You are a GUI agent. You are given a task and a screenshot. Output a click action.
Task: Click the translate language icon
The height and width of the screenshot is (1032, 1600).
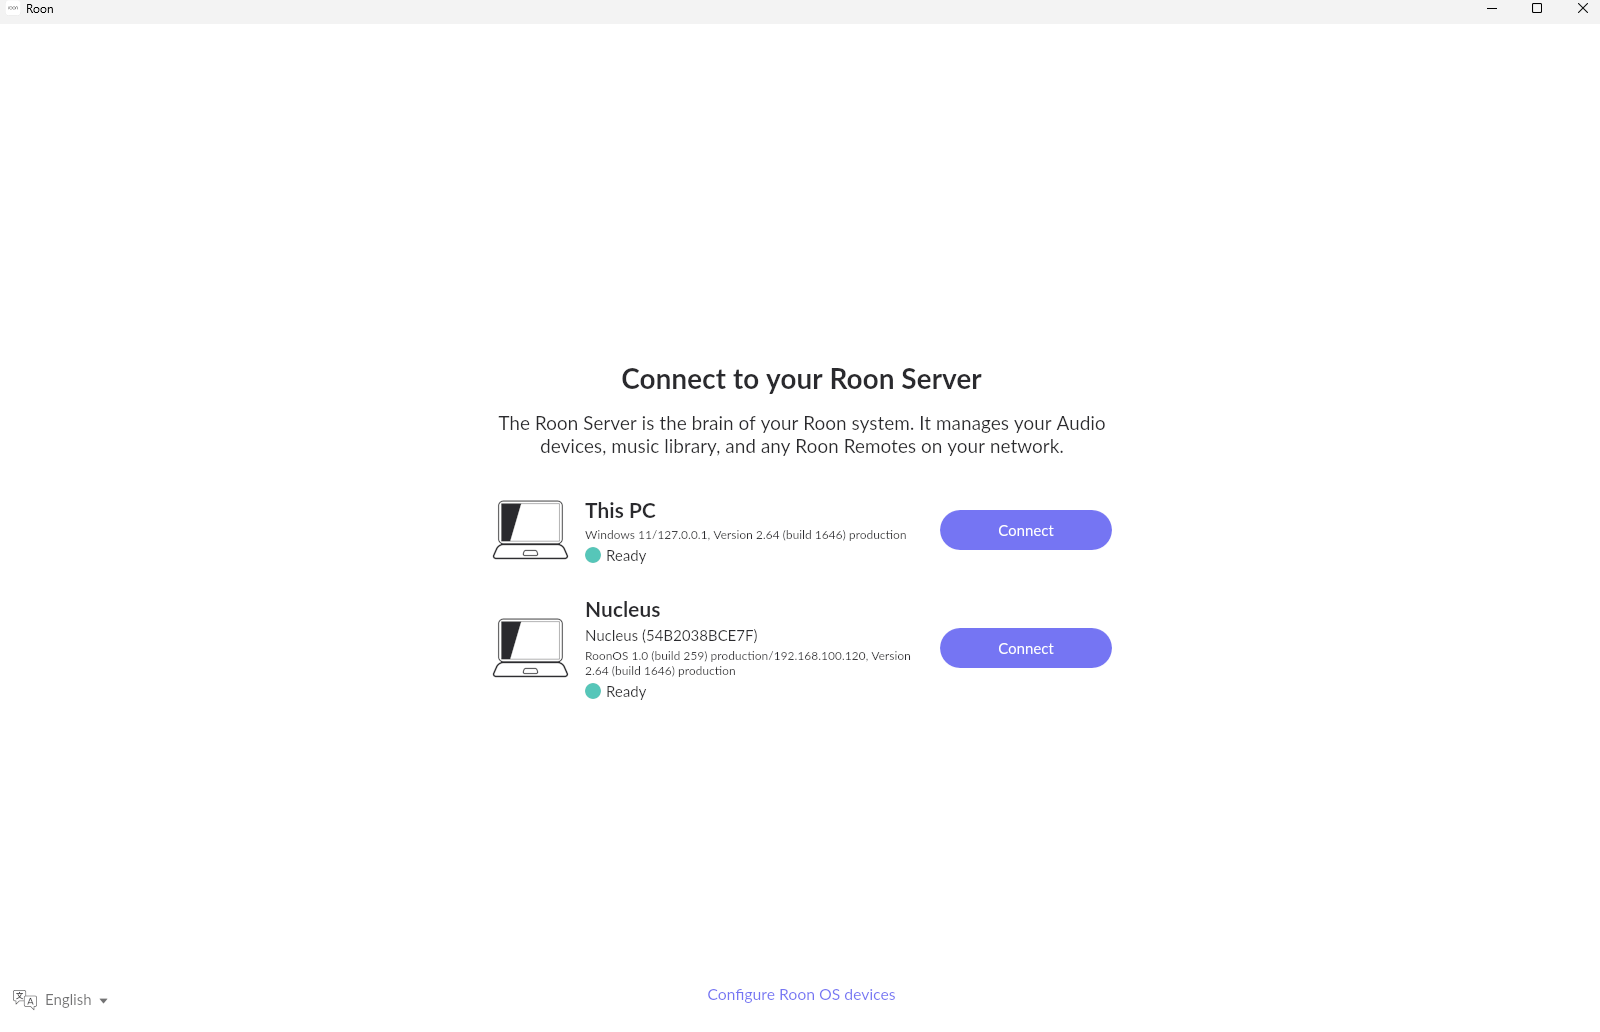click(25, 999)
